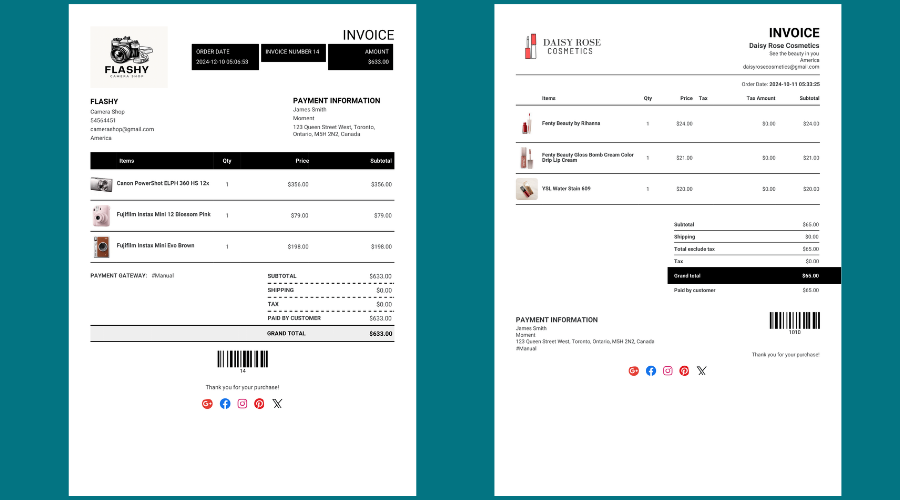900x500 pixels.
Task: Select Pinterest icon on Daisy Rose invoice
Action: point(684,371)
